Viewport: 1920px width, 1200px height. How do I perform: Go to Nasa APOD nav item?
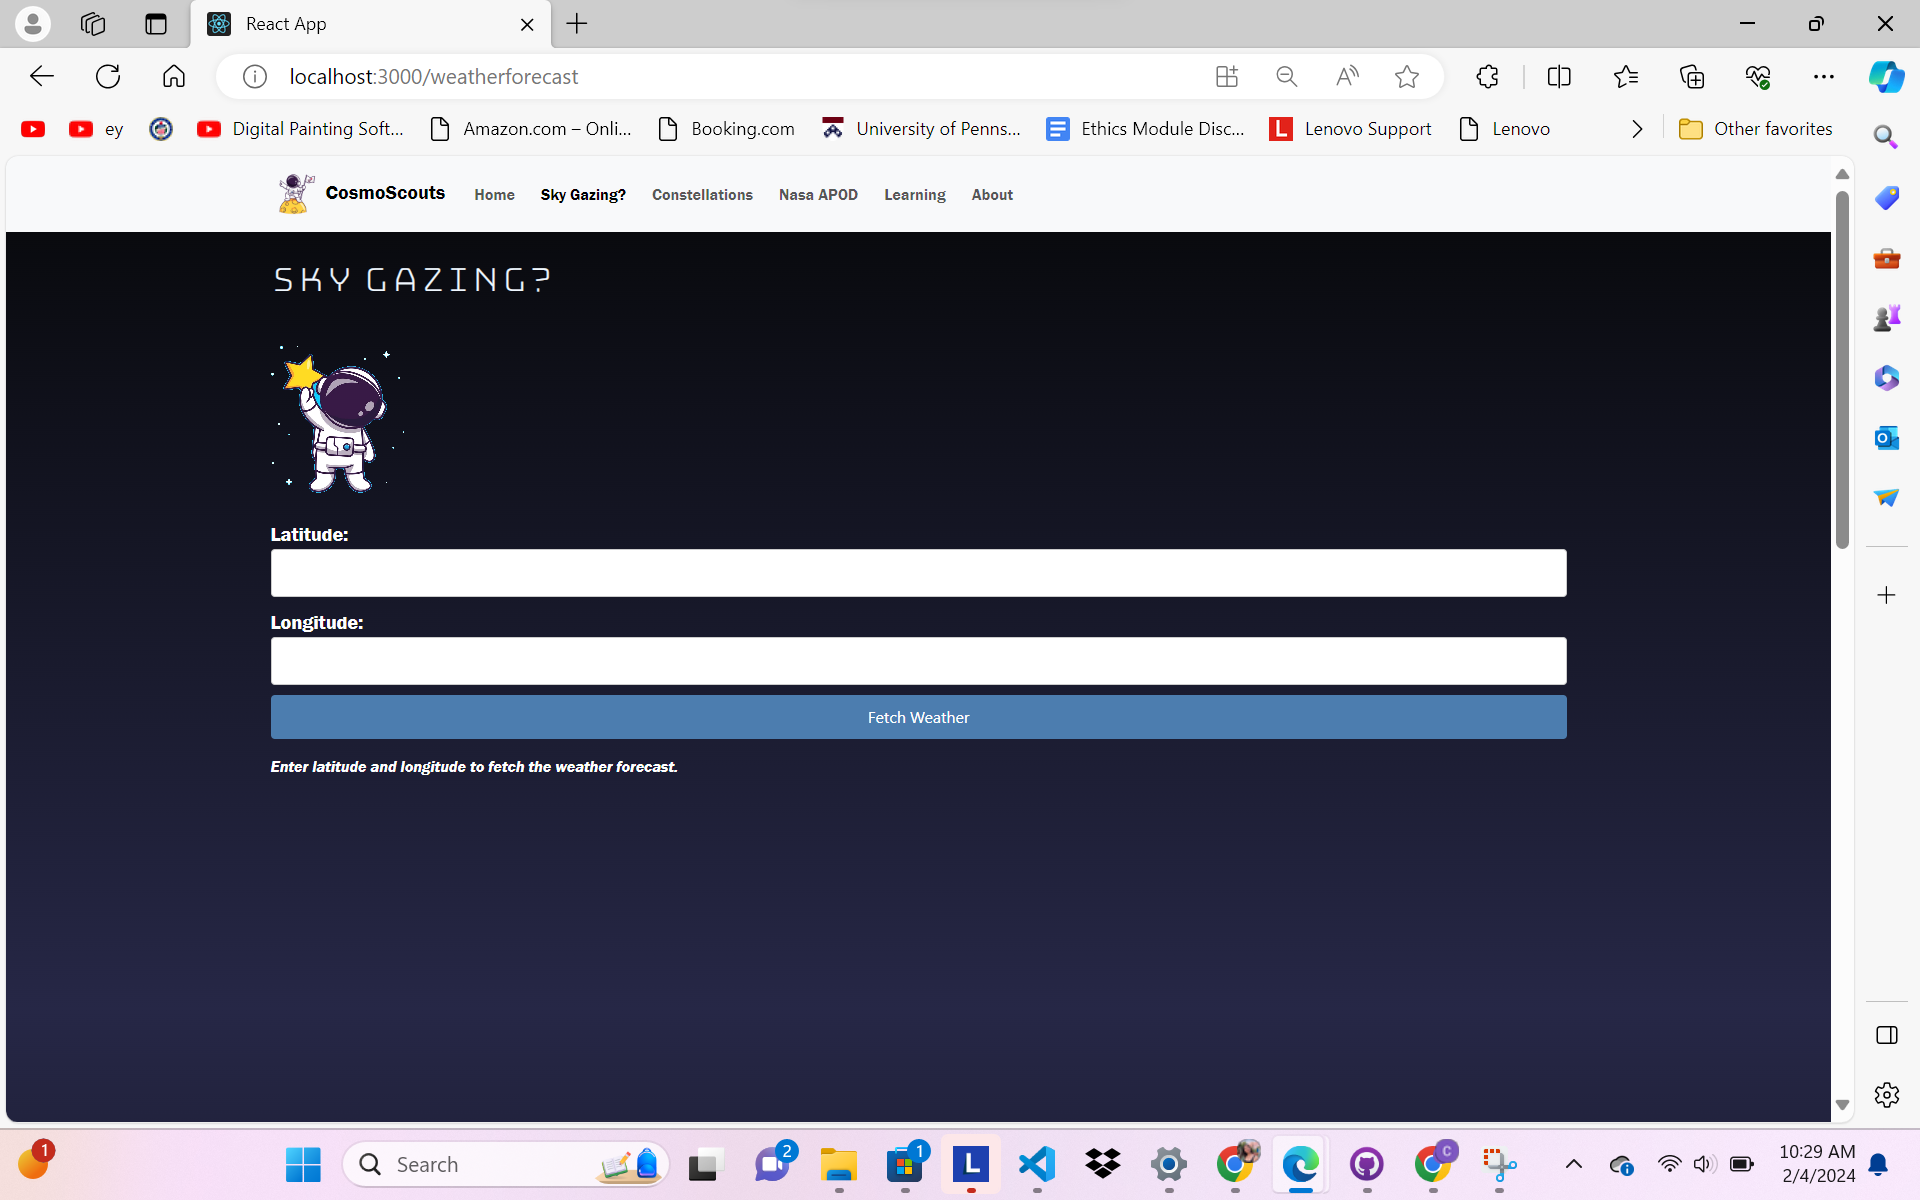818,195
